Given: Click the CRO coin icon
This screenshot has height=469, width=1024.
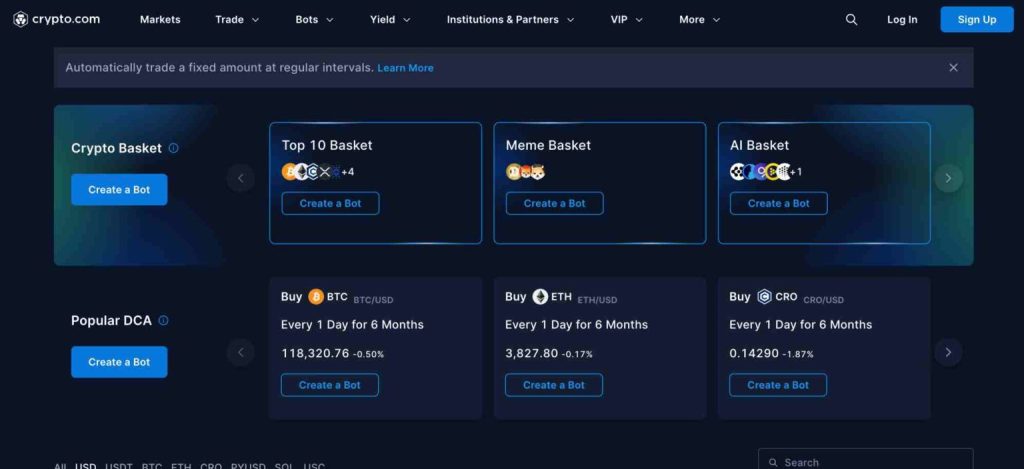Looking at the screenshot, I should 764,297.
